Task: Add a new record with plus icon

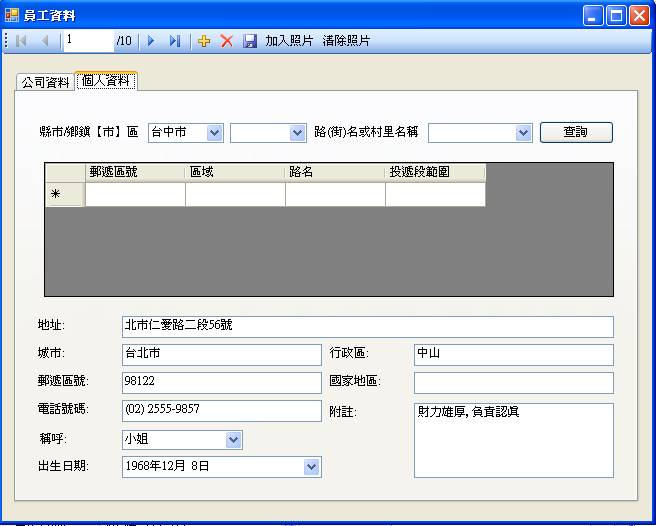Action: [204, 41]
